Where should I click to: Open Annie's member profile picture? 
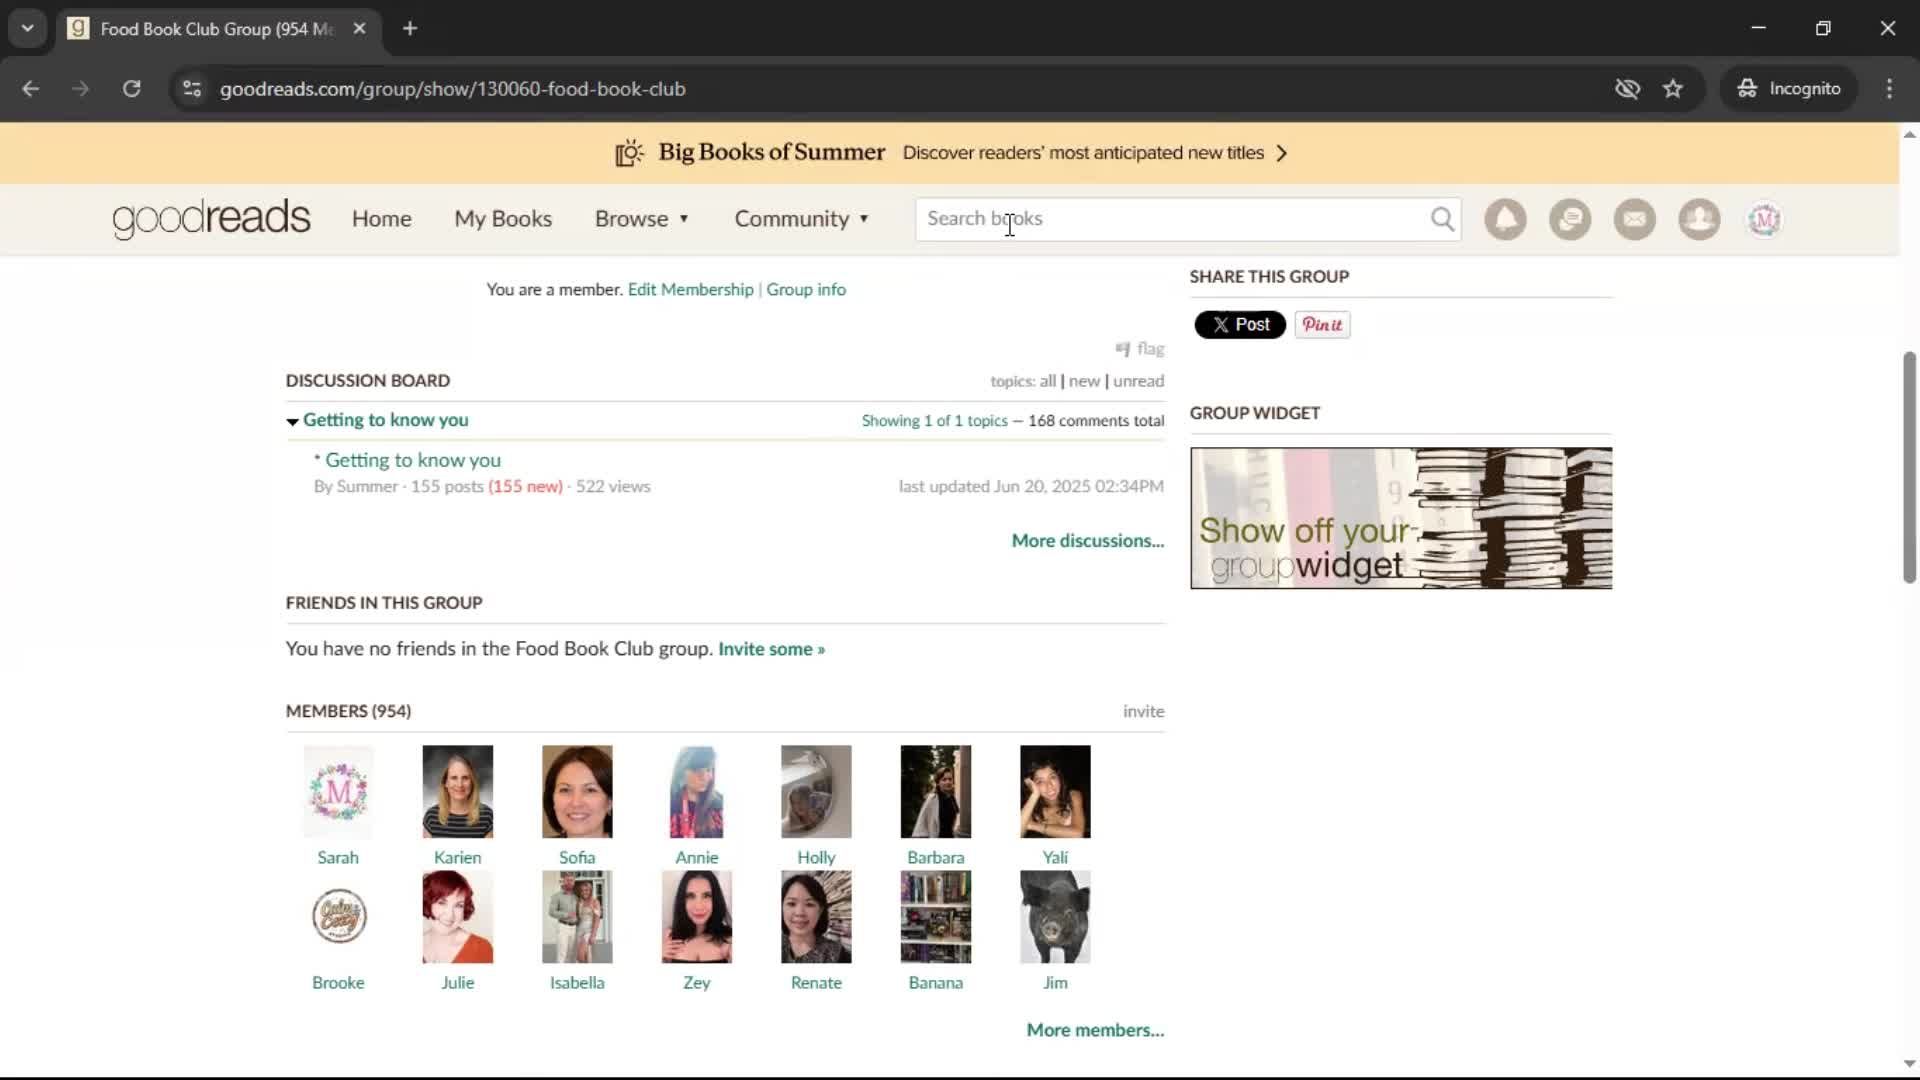(697, 791)
